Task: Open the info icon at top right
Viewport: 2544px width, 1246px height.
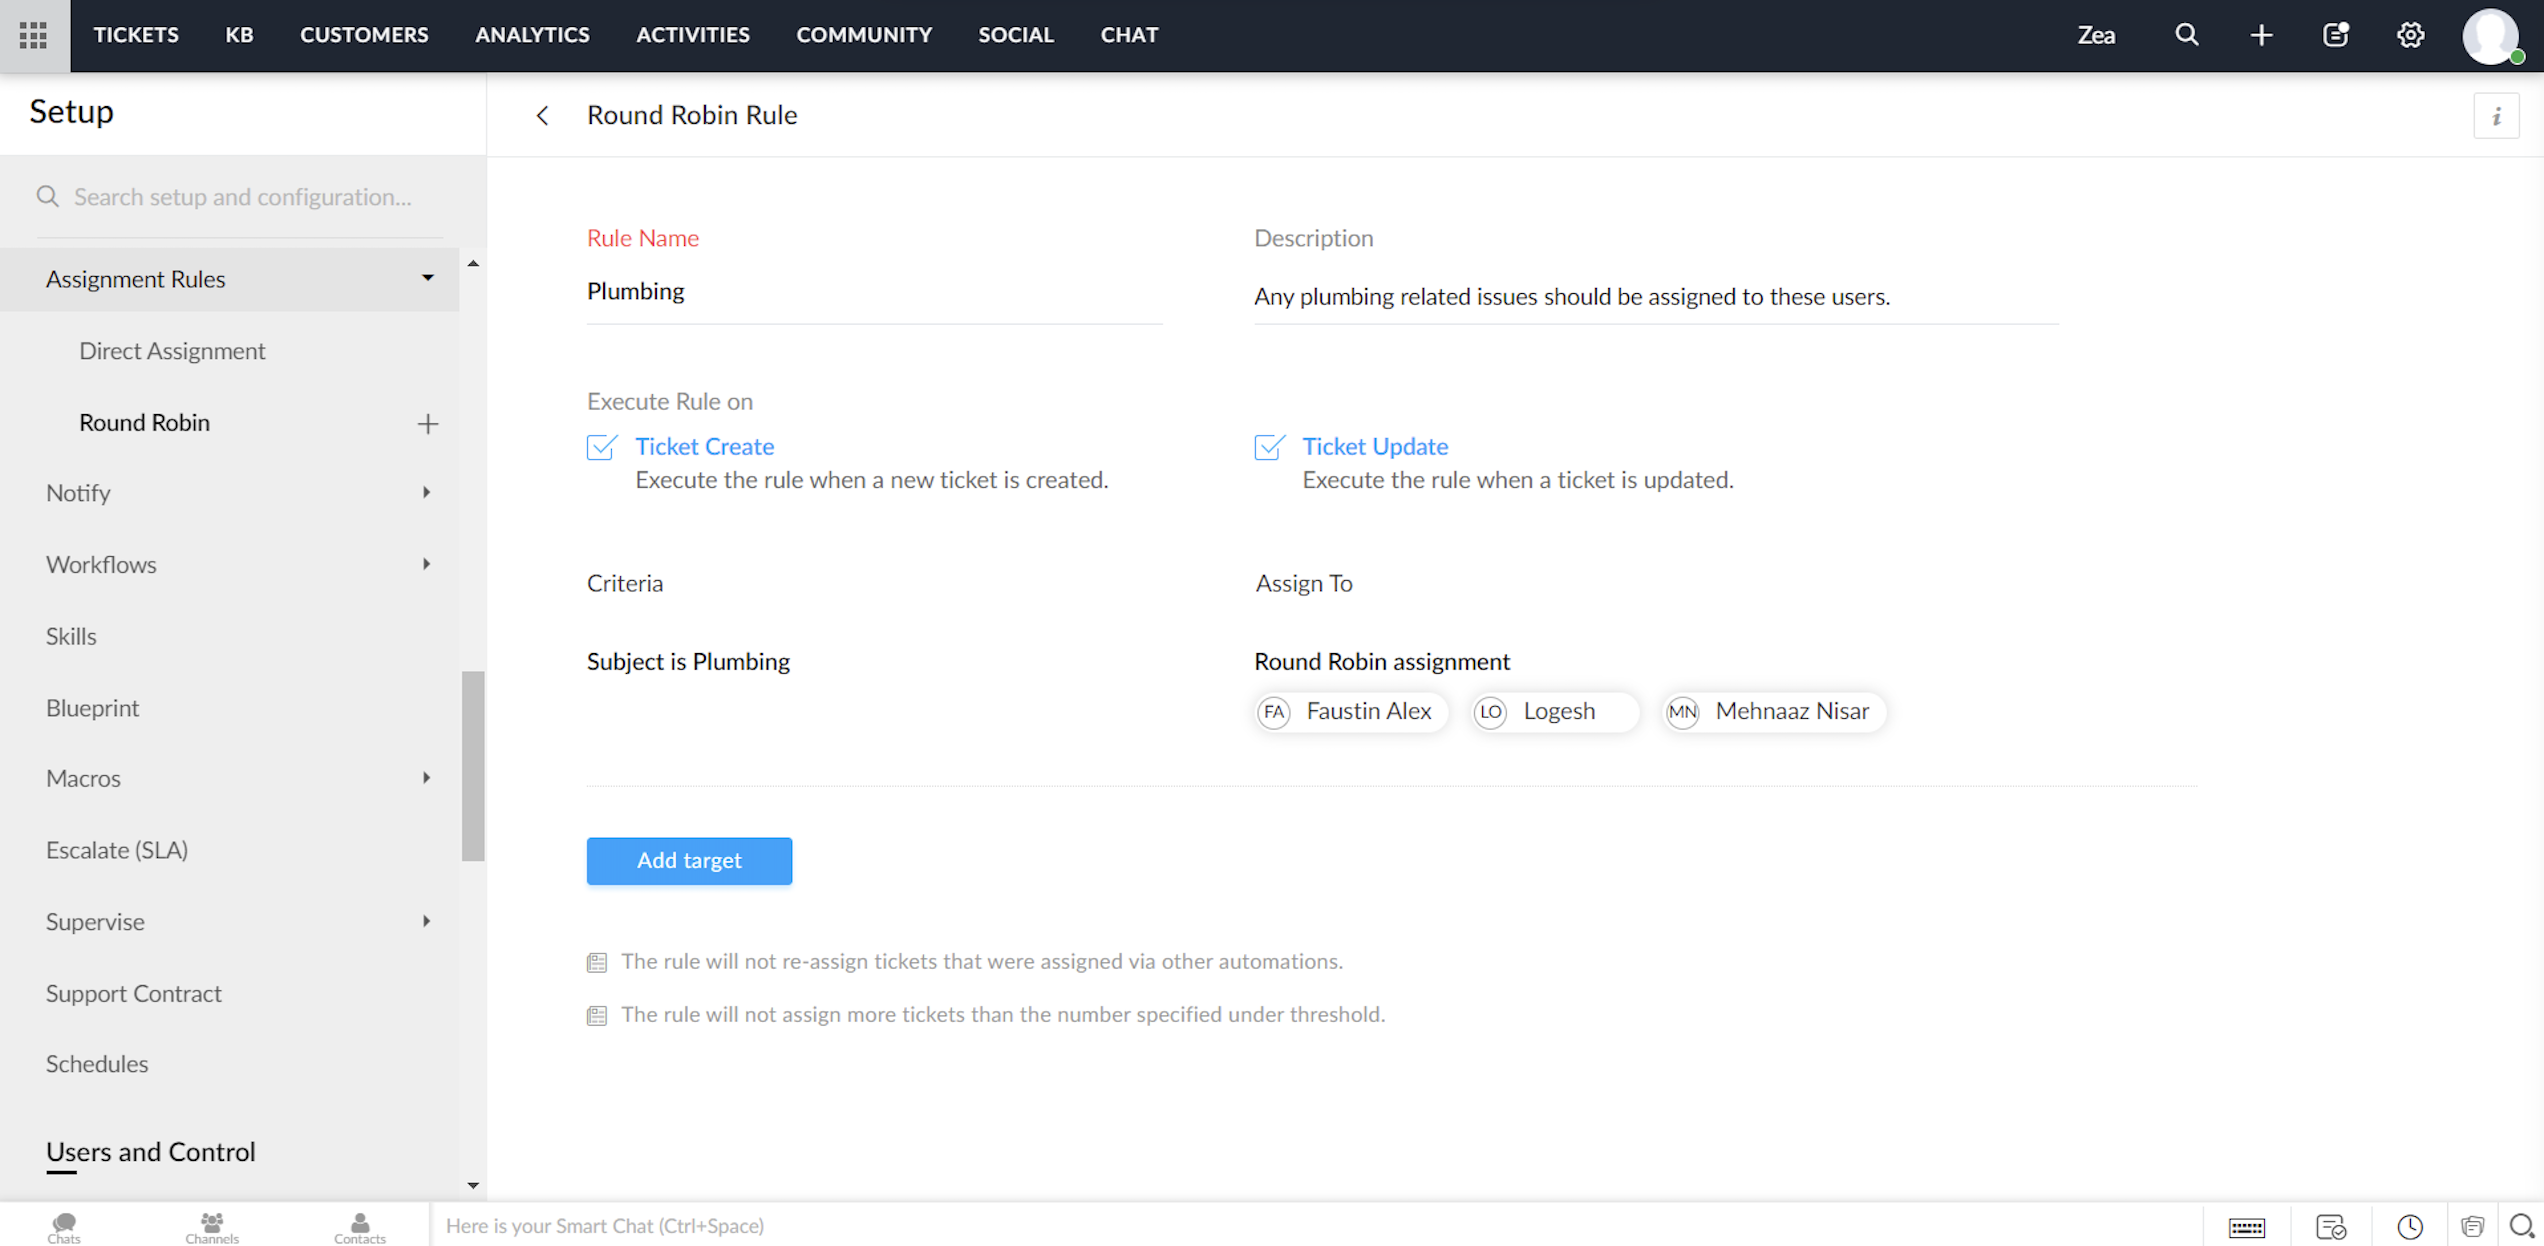Action: tap(2496, 116)
